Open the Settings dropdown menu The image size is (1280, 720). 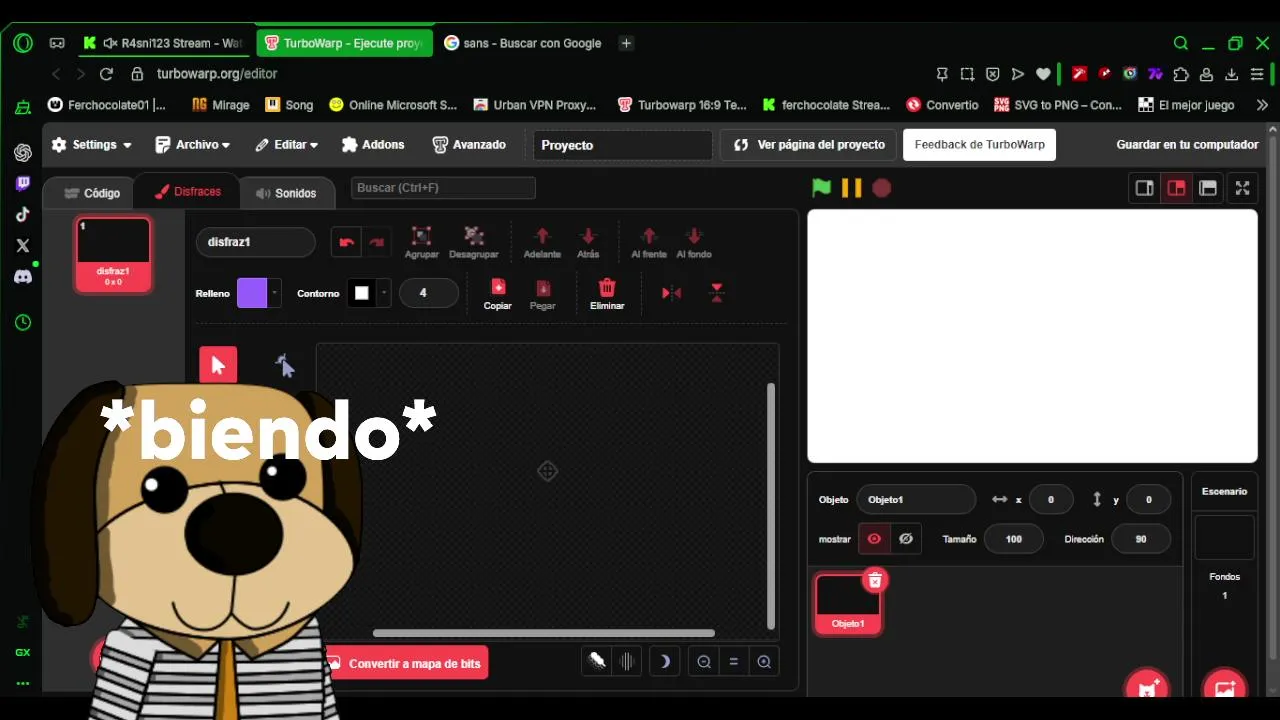91,145
